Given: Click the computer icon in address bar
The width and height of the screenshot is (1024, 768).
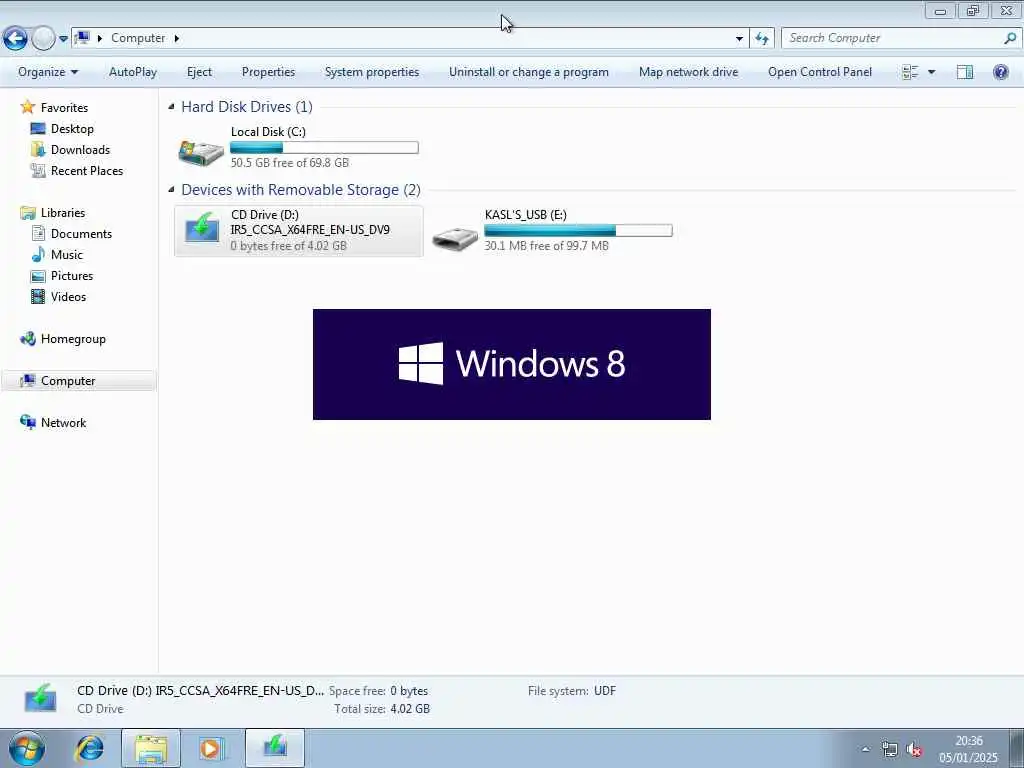Looking at the screenshot, I should 82,38.
